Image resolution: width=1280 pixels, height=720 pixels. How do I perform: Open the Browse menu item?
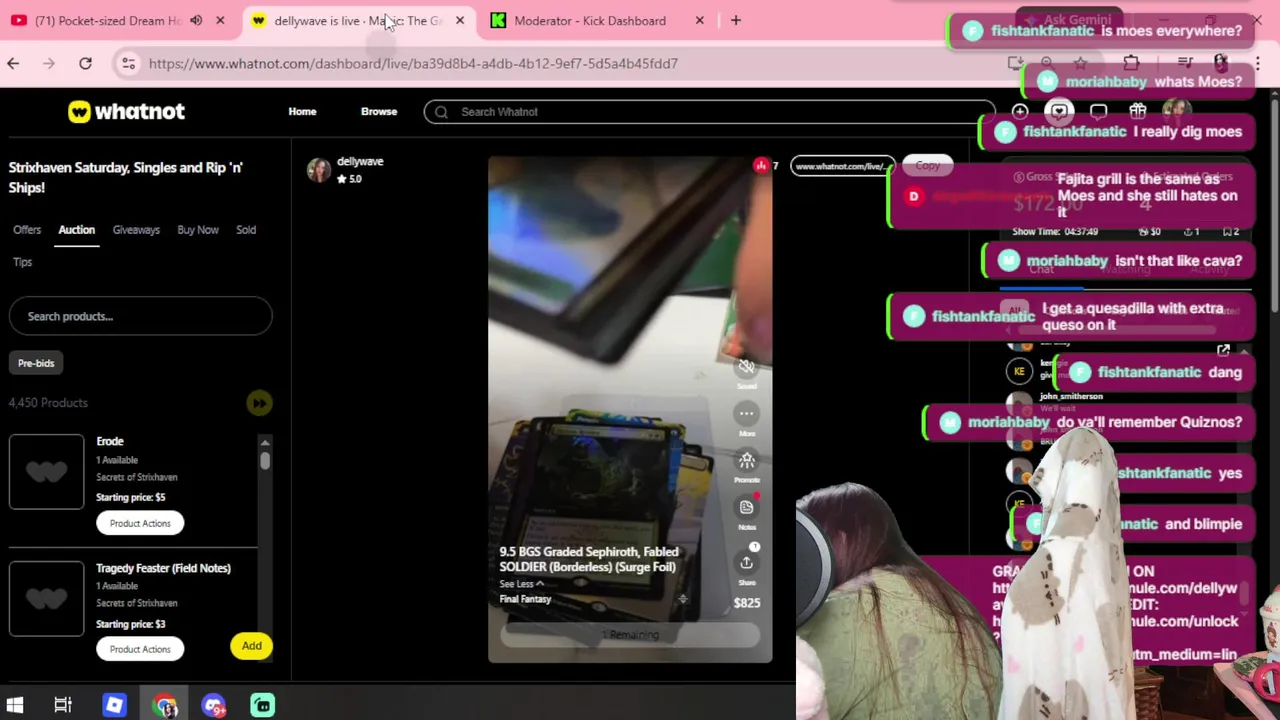(379, 112)
